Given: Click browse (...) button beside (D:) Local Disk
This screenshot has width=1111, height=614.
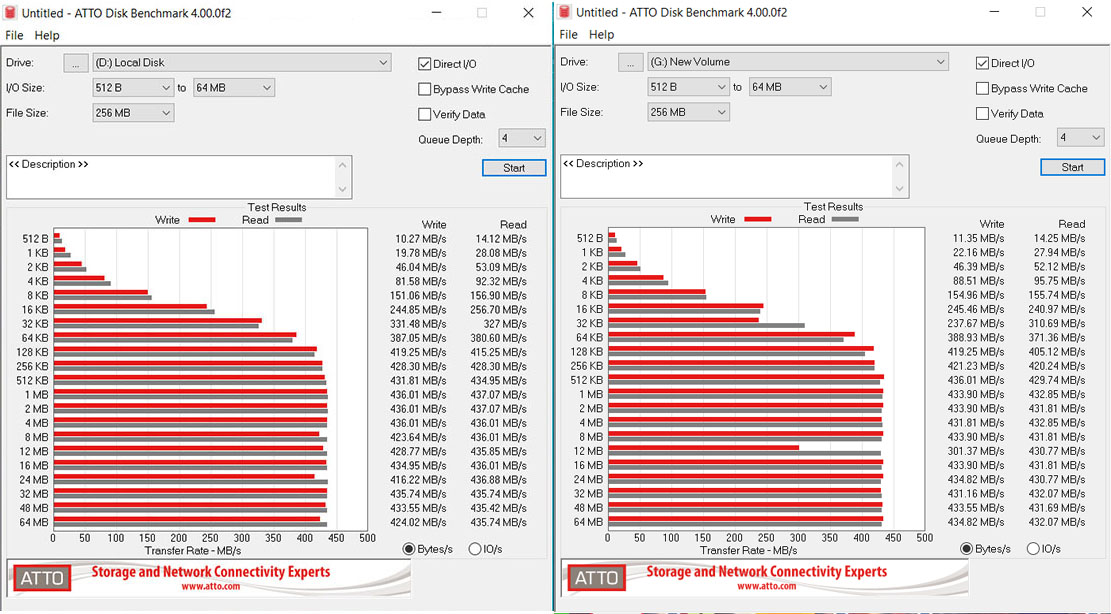Looking at the screenshot, I should (76, 63).
